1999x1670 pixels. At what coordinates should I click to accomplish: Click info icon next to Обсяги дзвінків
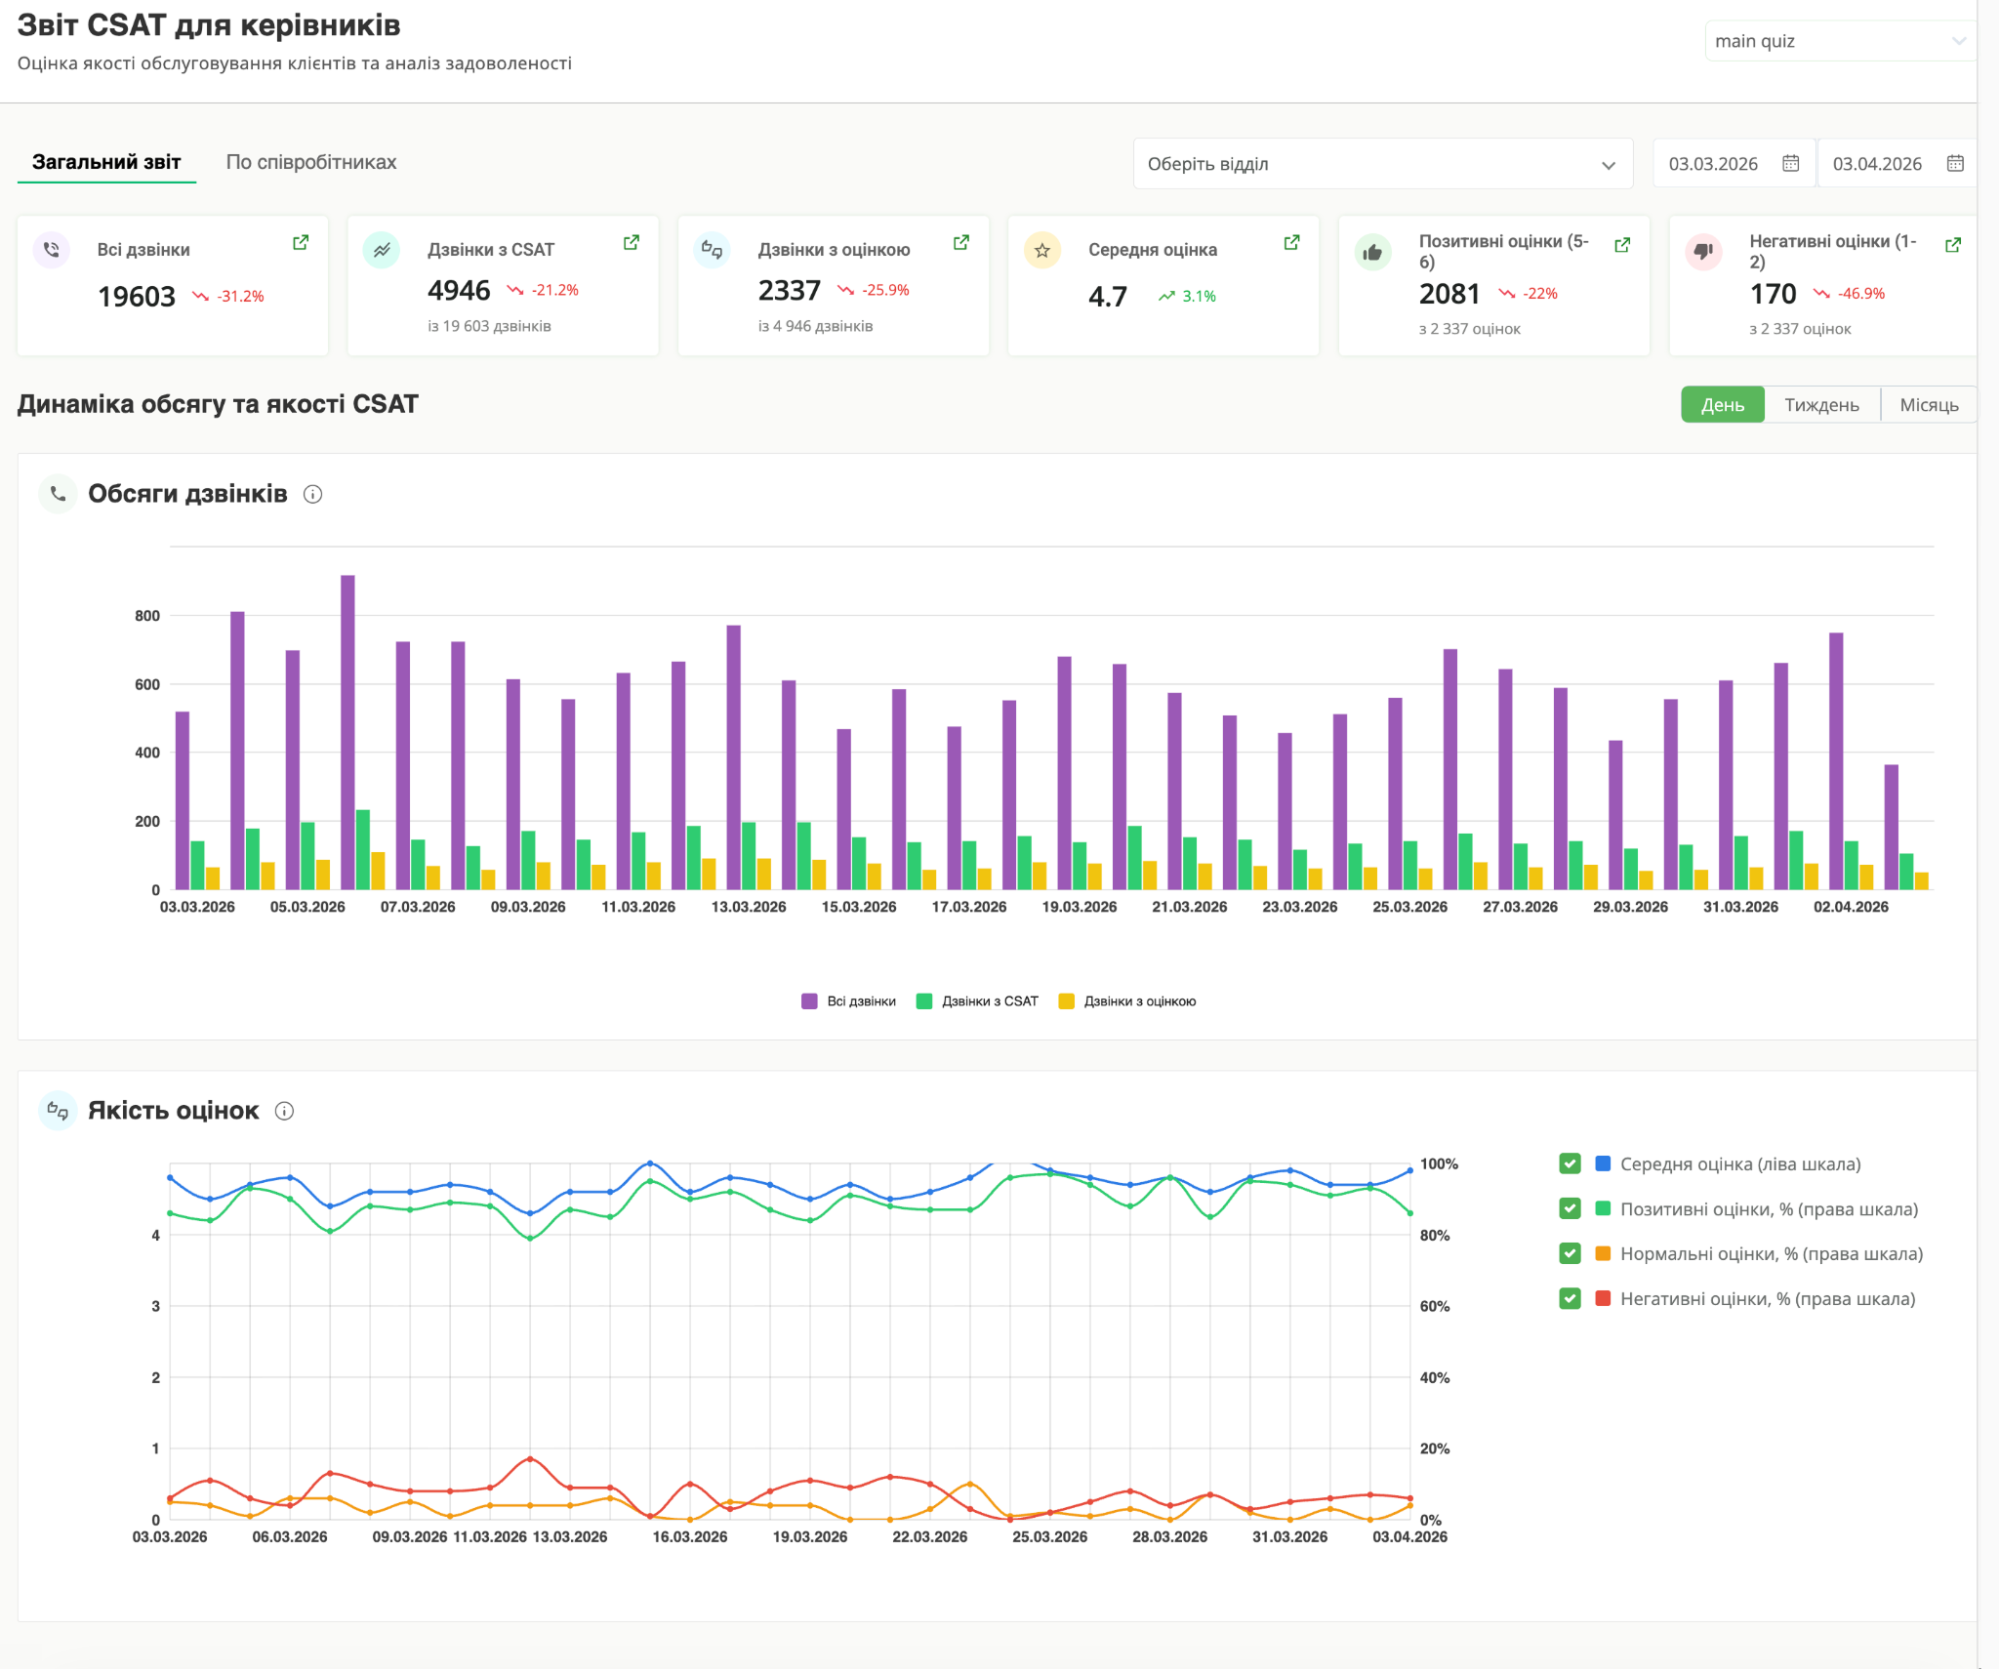point(313,494)
